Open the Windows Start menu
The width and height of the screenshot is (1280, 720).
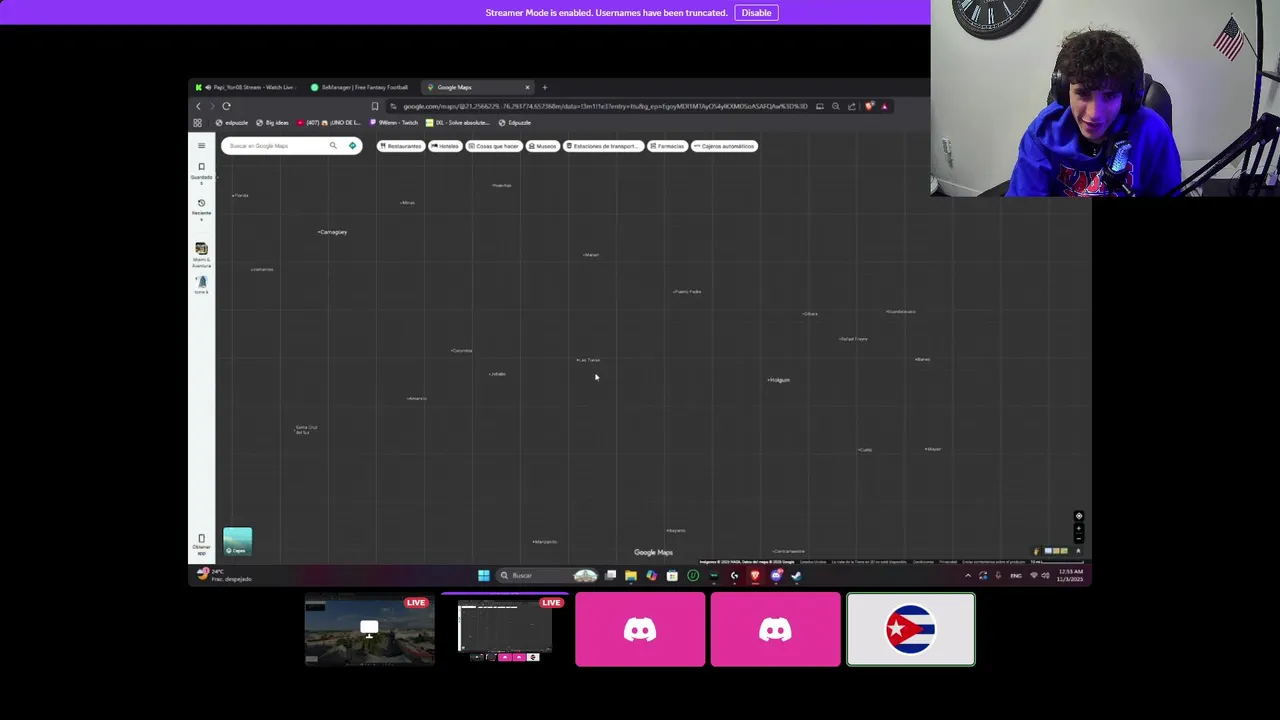point(484,575)
